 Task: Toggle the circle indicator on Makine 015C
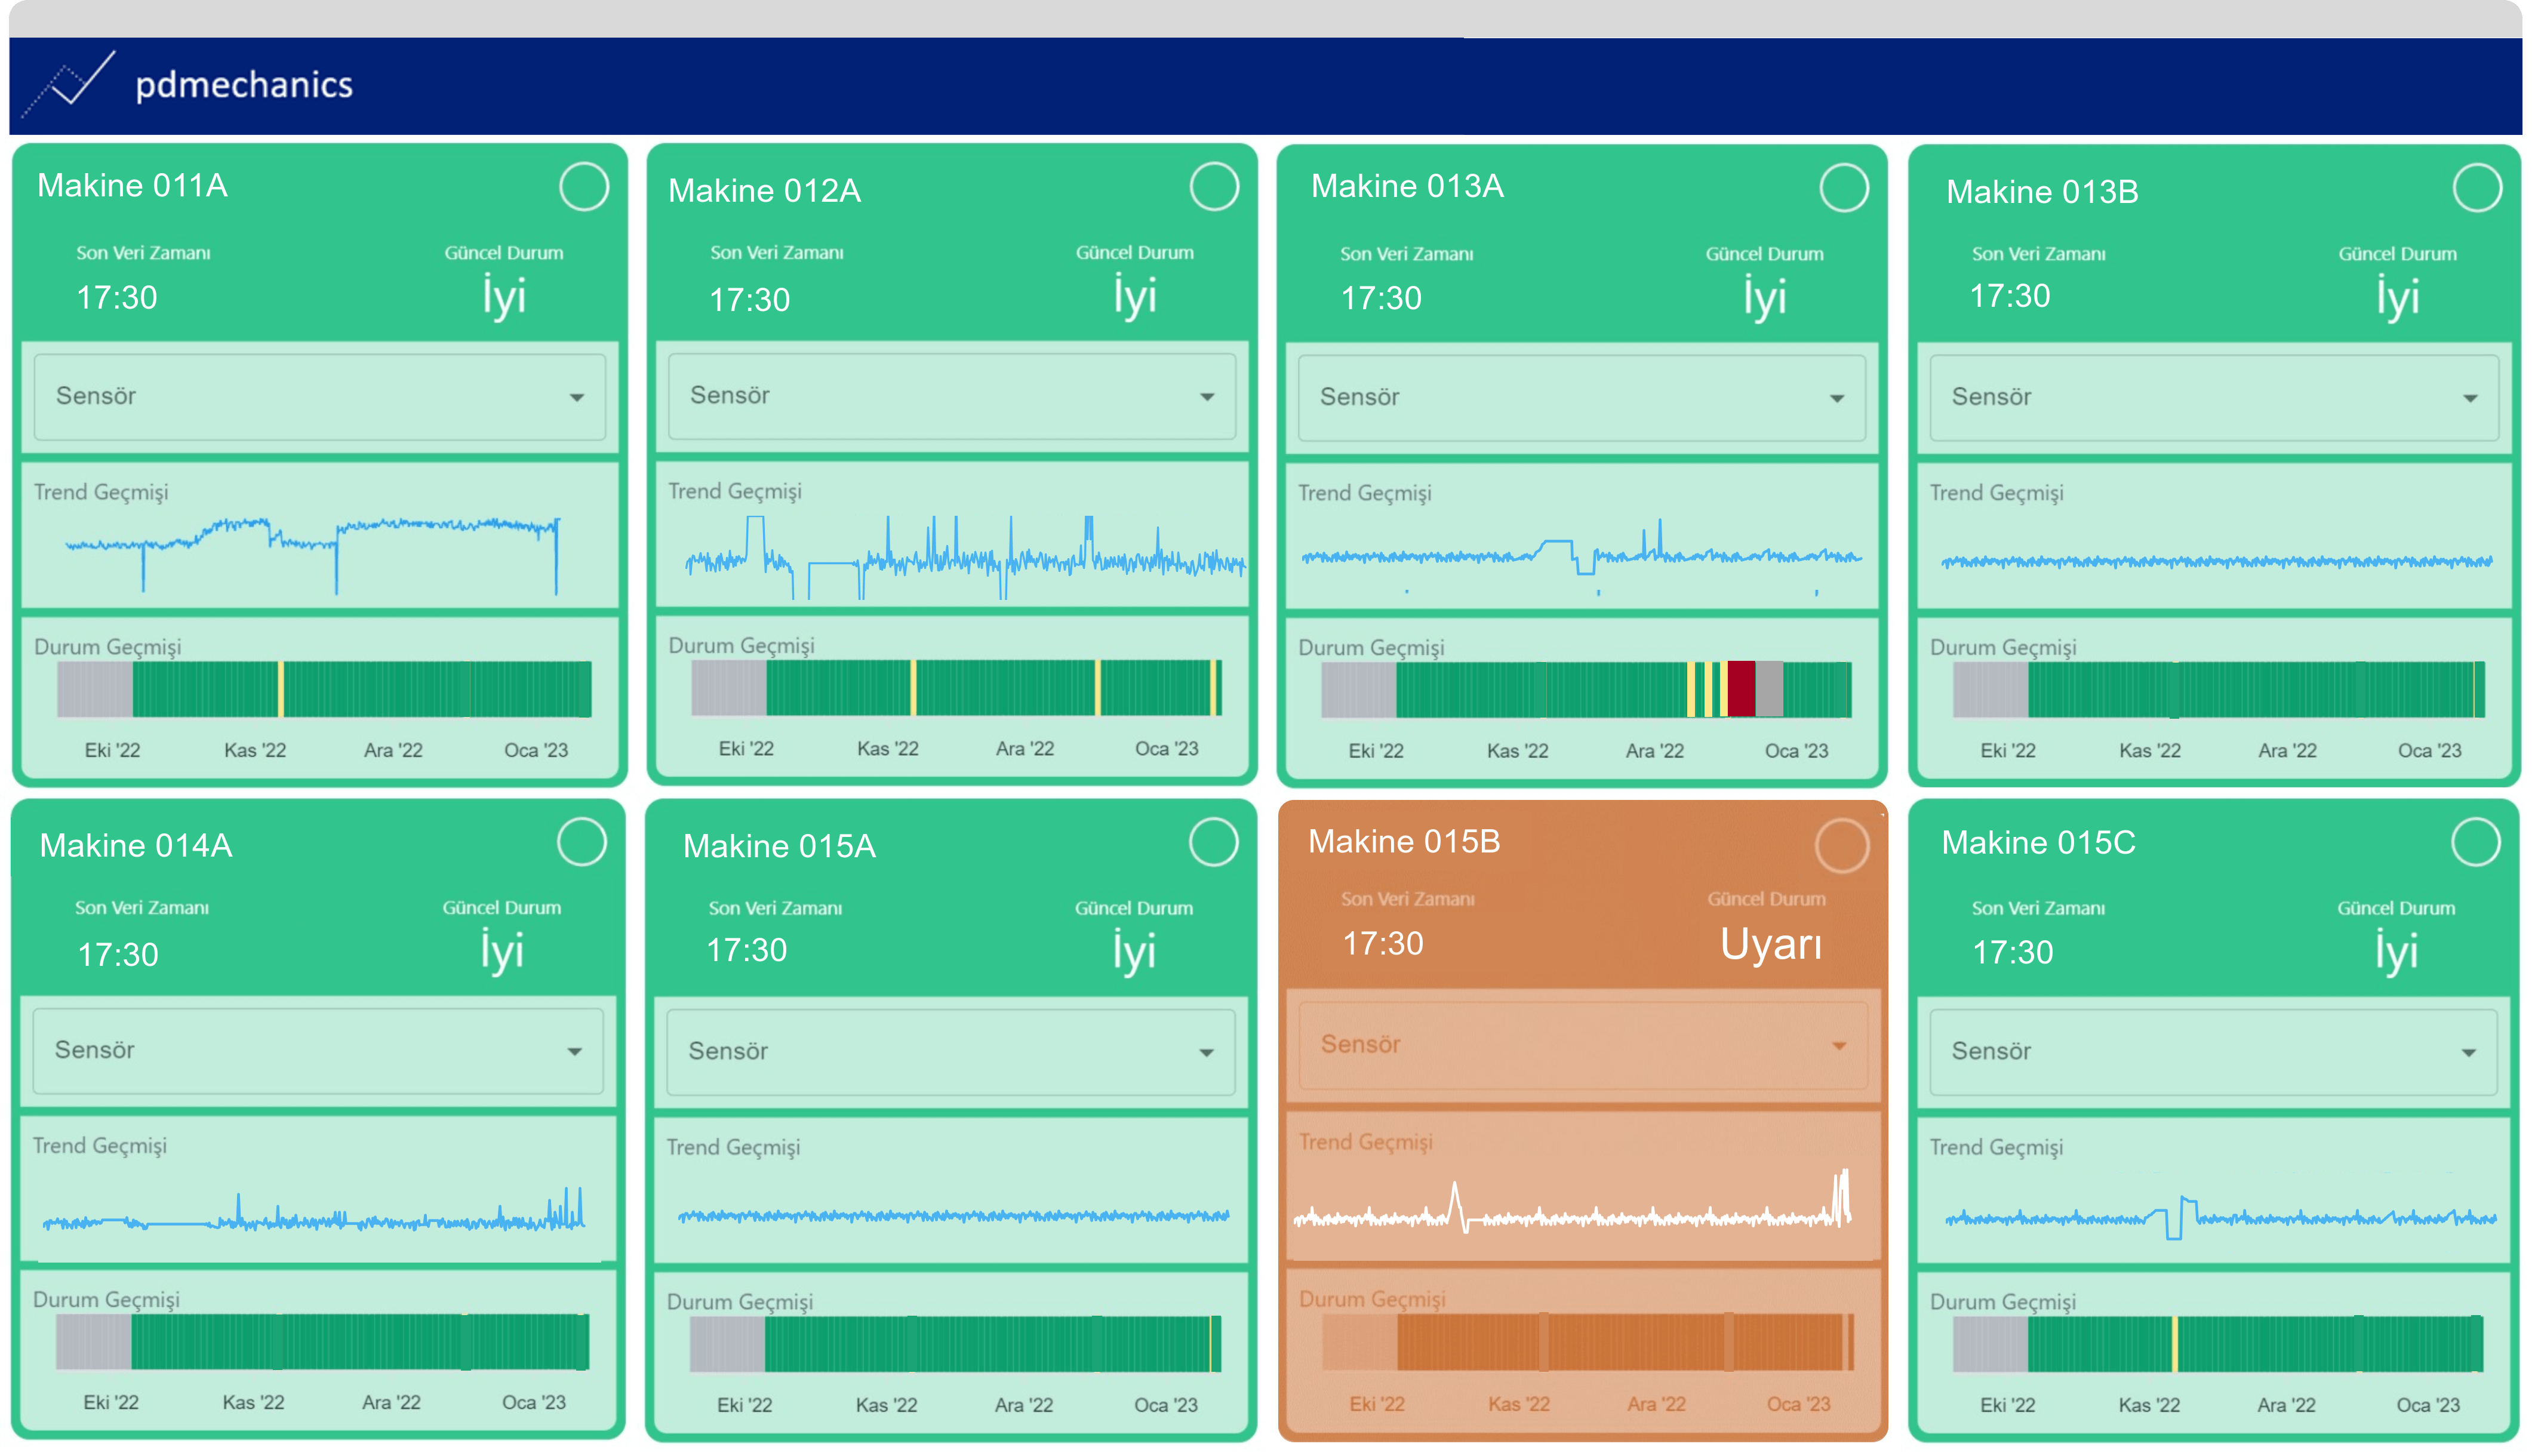2475,842
